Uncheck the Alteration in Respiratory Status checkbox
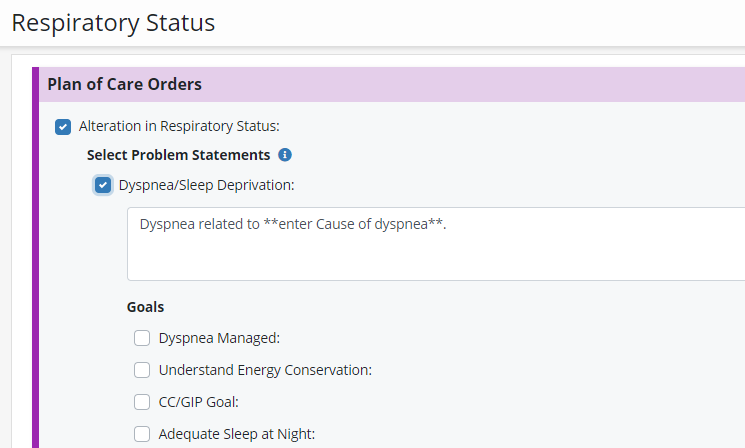 click(x=63, y=126)
